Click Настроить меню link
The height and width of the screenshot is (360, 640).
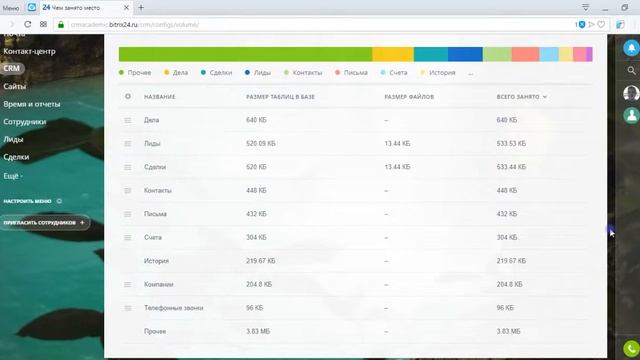pyautogui.click(x=27, y=201)
